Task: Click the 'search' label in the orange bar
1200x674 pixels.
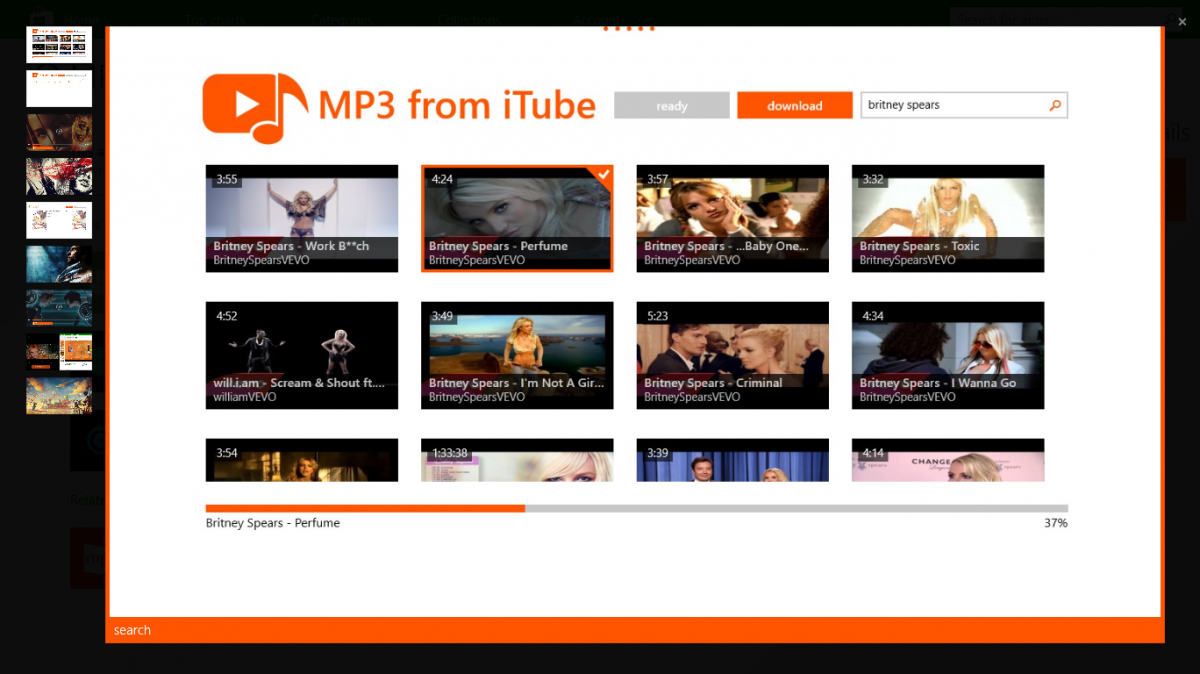Action: coord(132,630)
